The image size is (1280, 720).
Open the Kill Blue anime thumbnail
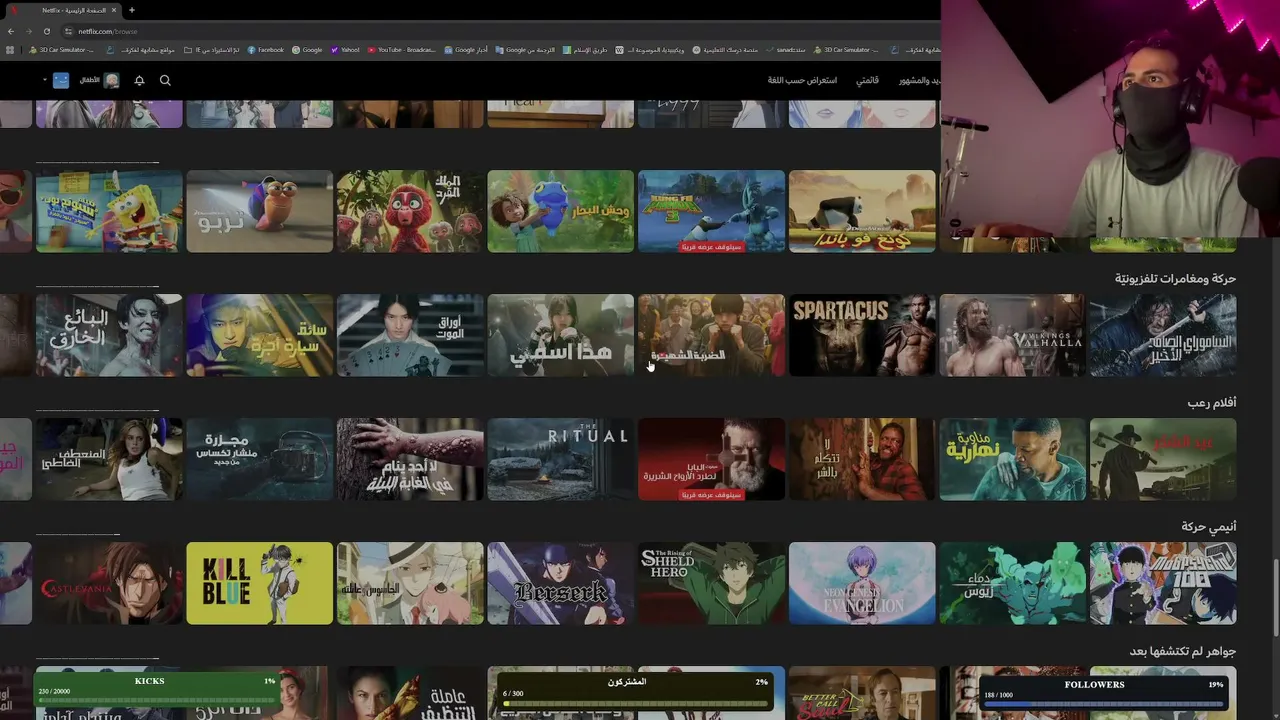[259, 583]
